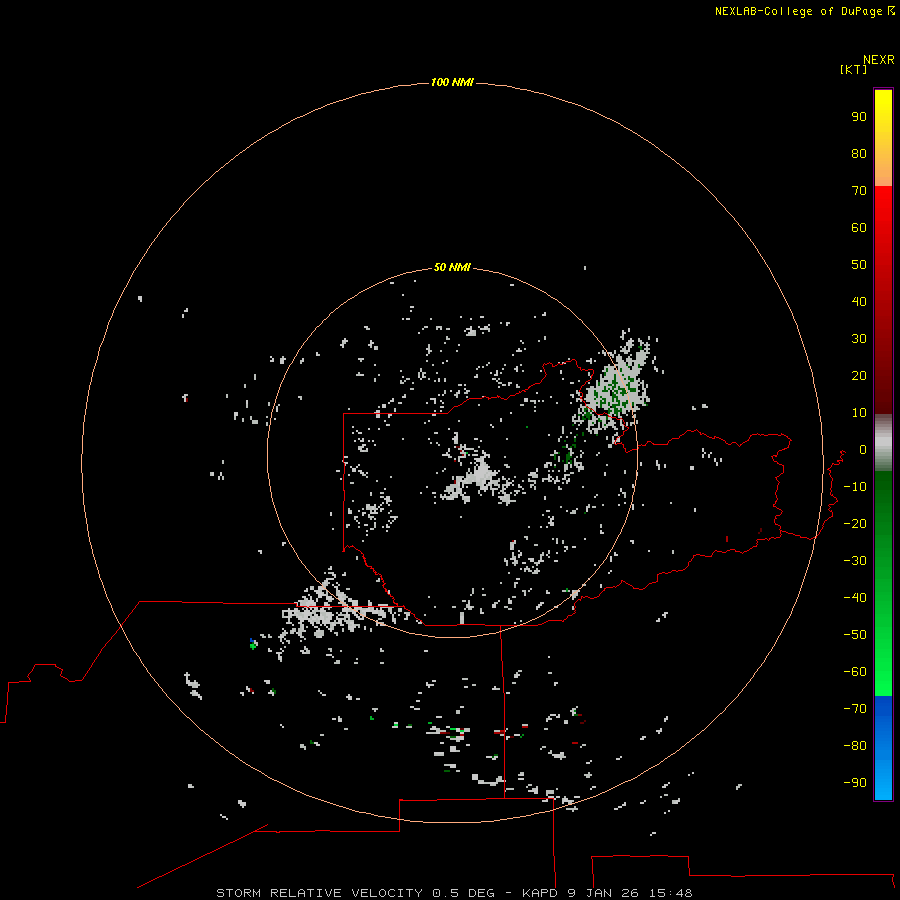Click the -80 value on the velocity scale

click(x=855, y=746)
